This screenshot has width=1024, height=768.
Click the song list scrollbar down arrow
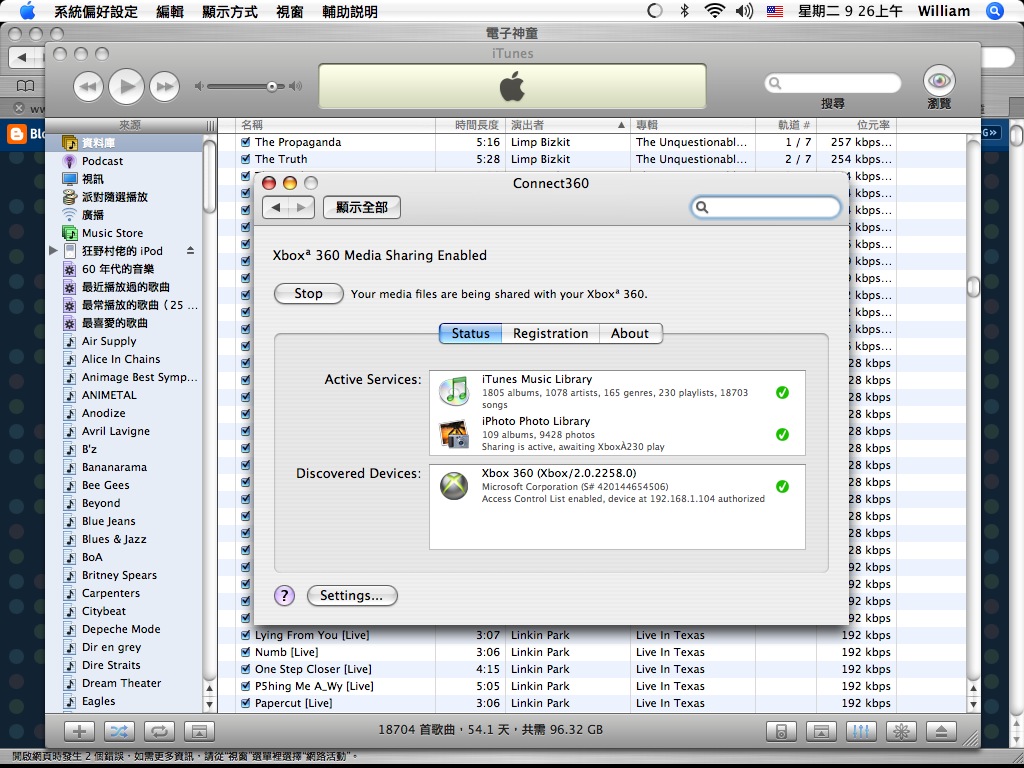tap(973, 704)
